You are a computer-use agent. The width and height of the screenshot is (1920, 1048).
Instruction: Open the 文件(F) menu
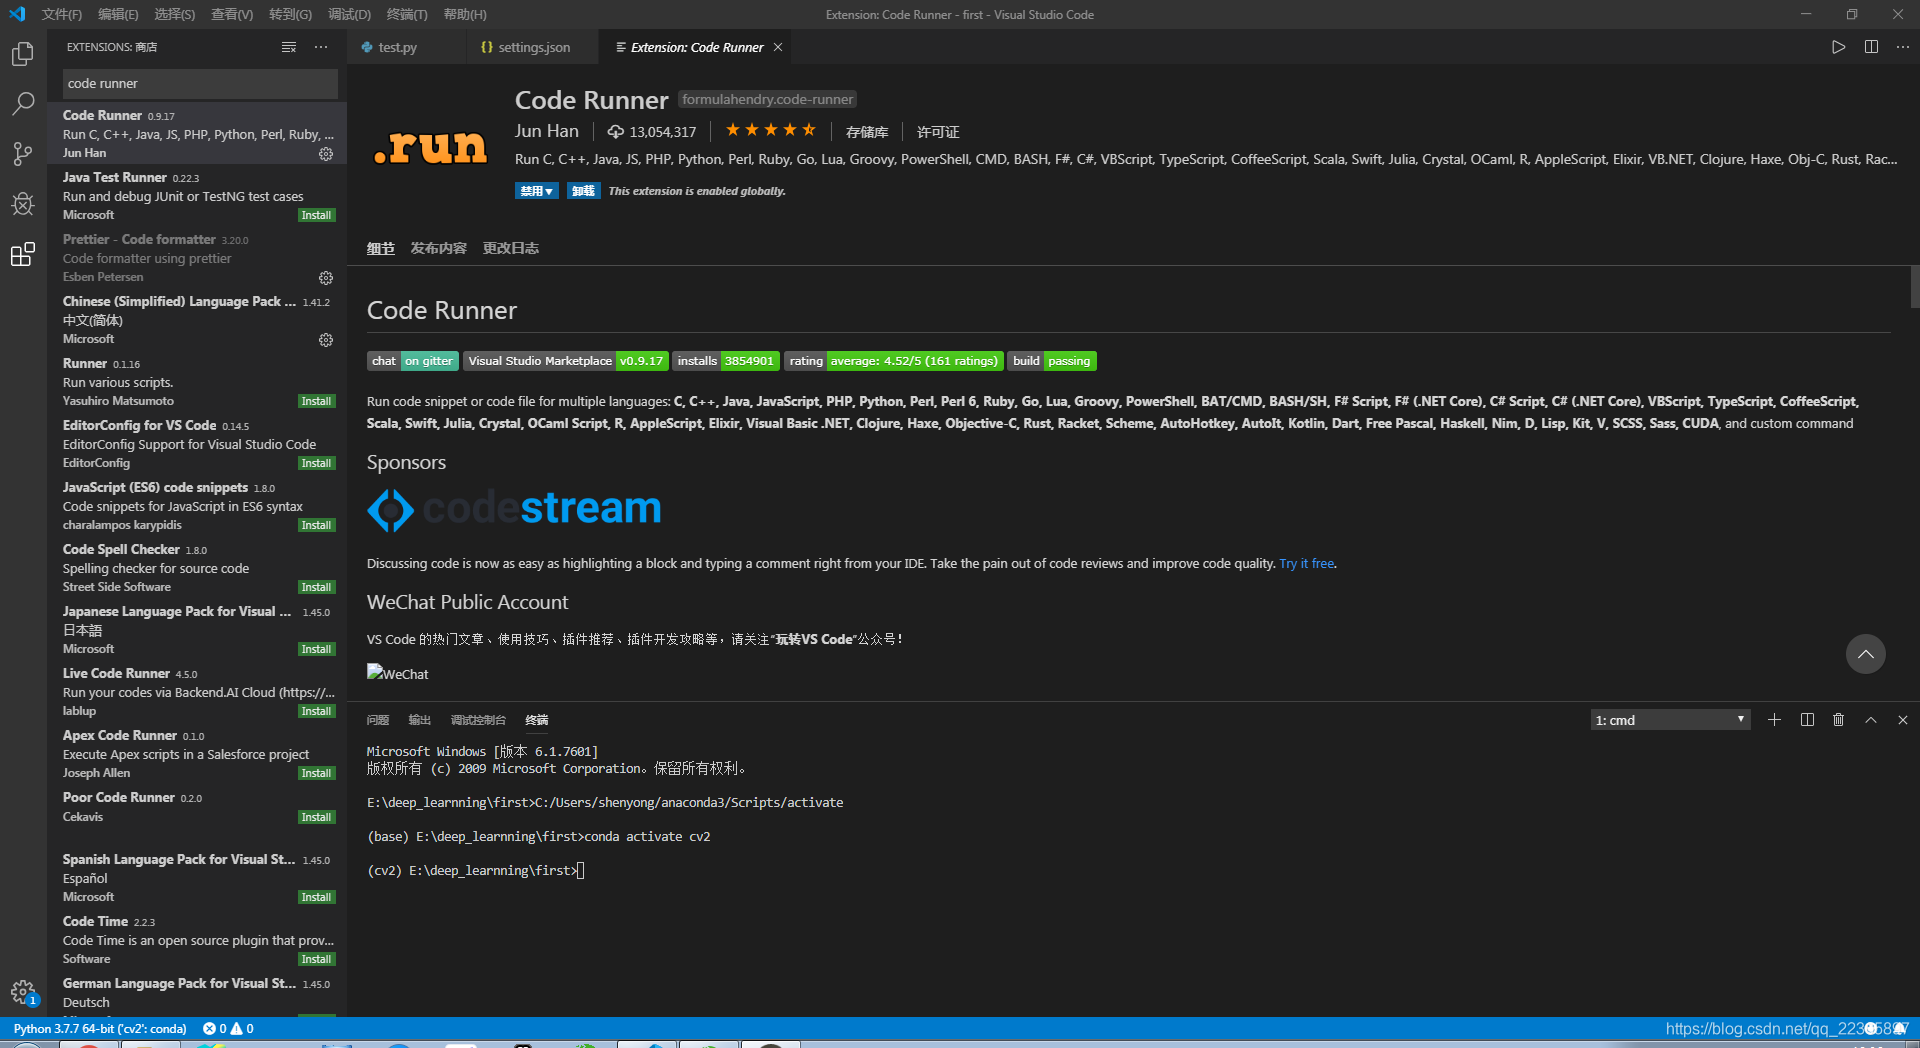pos(62,14)
